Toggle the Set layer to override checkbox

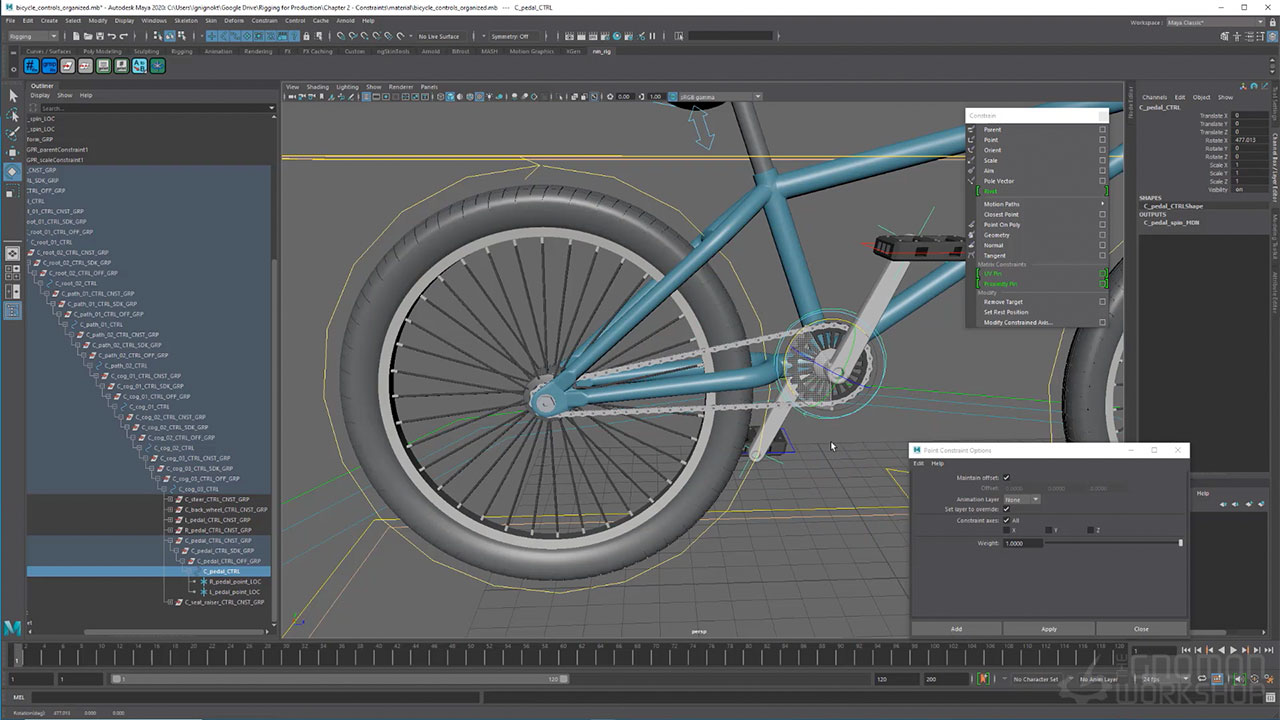pos(1006,509)
